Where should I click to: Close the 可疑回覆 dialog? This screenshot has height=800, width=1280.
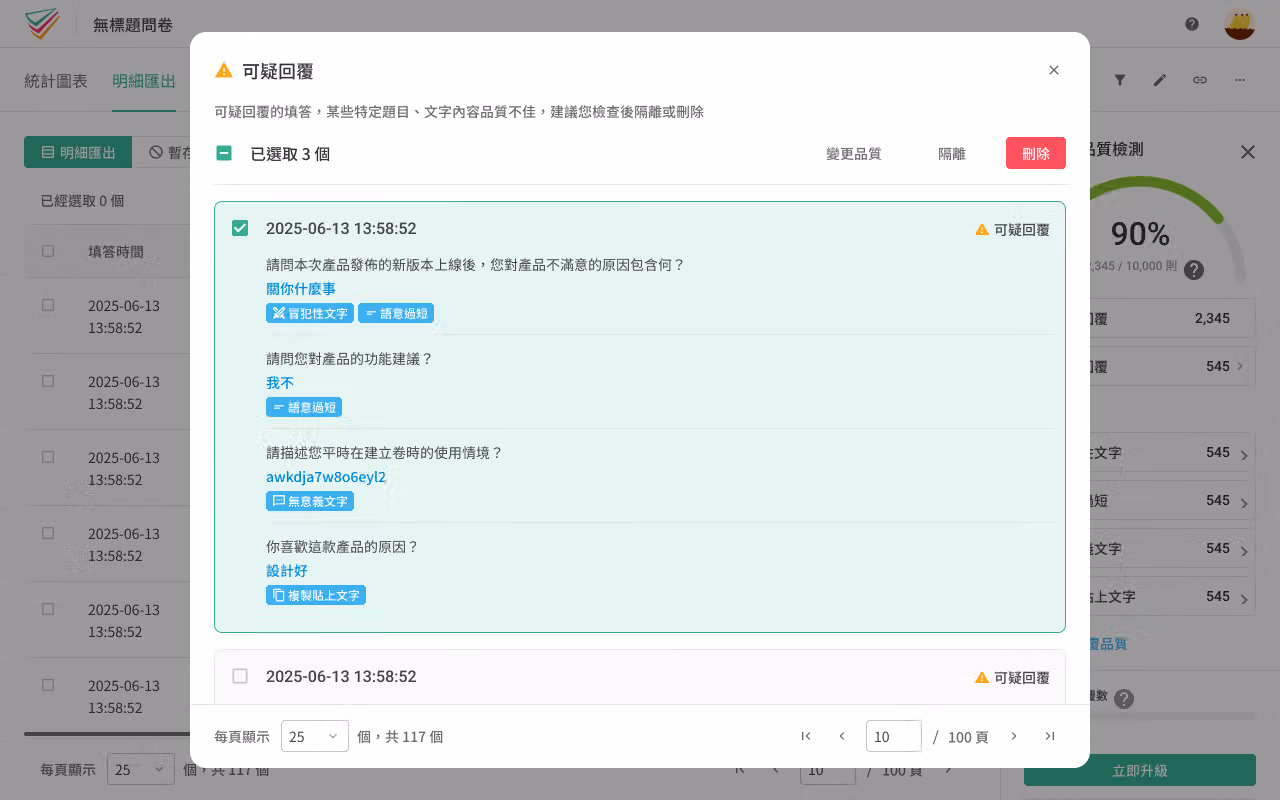pos(1054,70)
